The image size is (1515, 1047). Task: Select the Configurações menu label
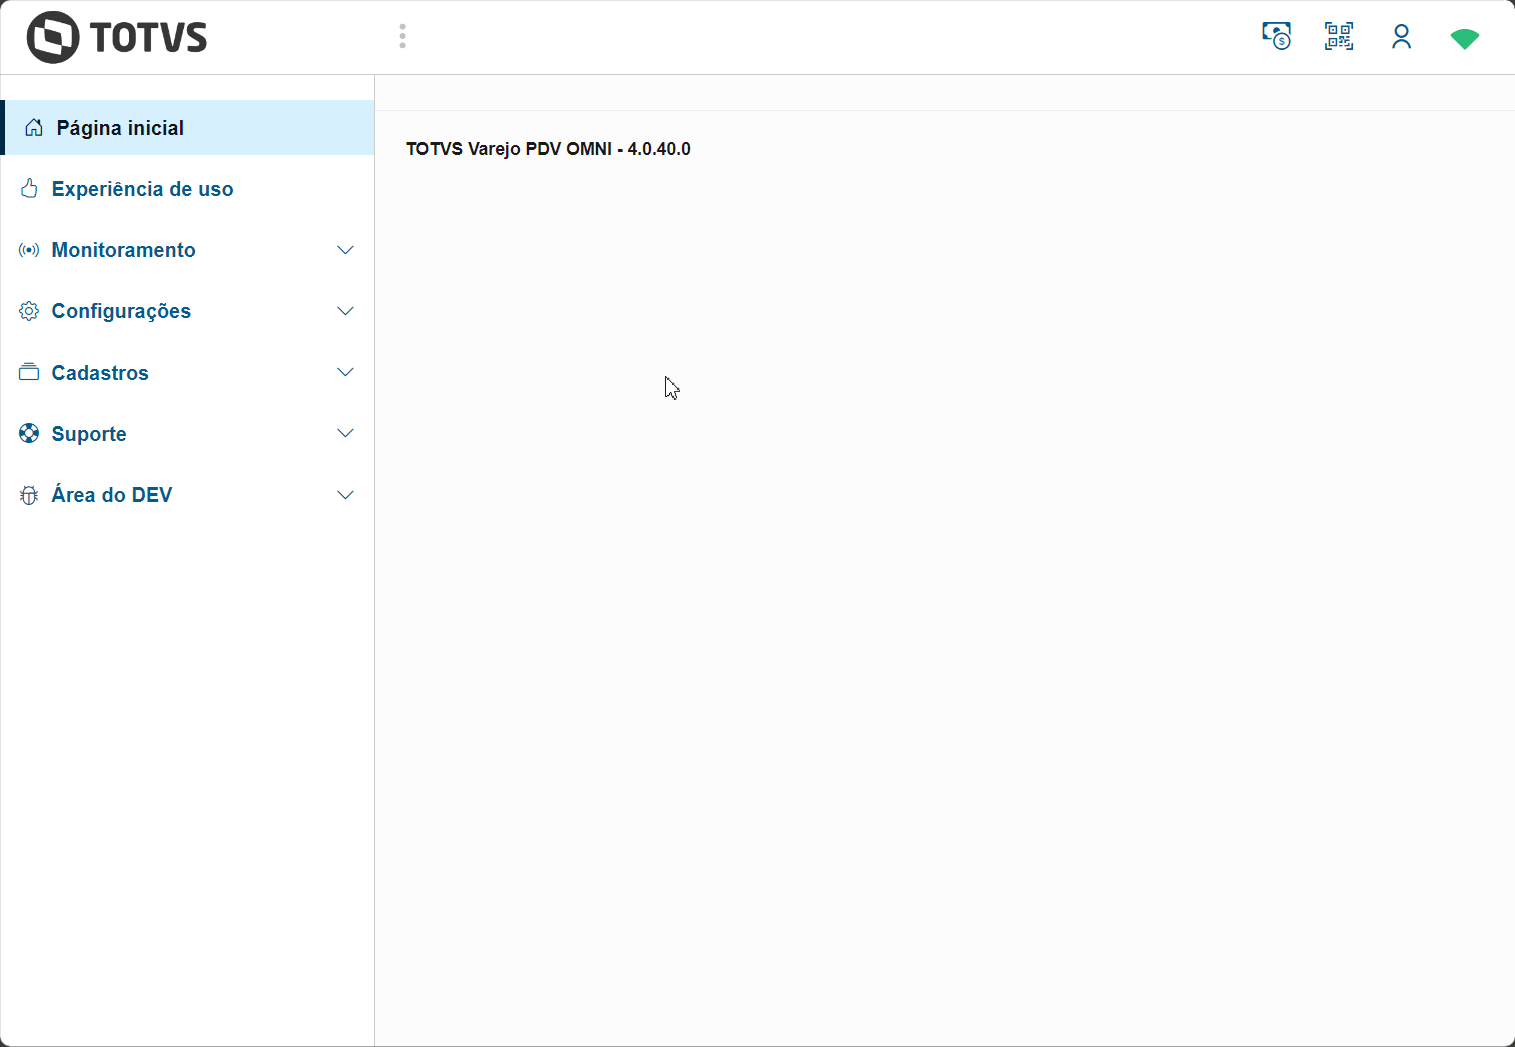pos(121,311)
